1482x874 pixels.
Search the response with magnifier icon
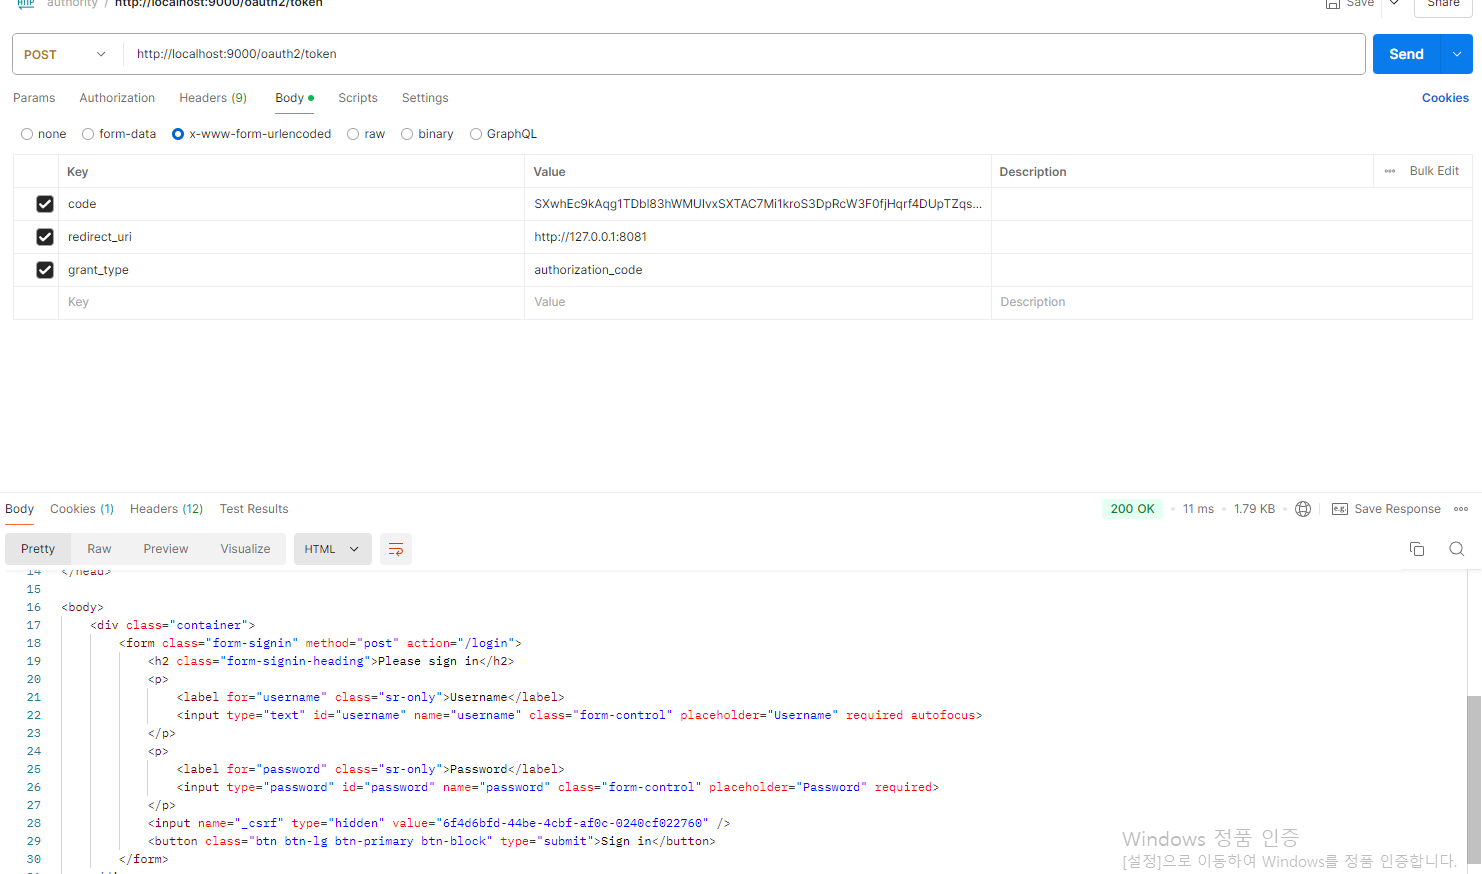pyautogui.click(x=1456, y=549)
